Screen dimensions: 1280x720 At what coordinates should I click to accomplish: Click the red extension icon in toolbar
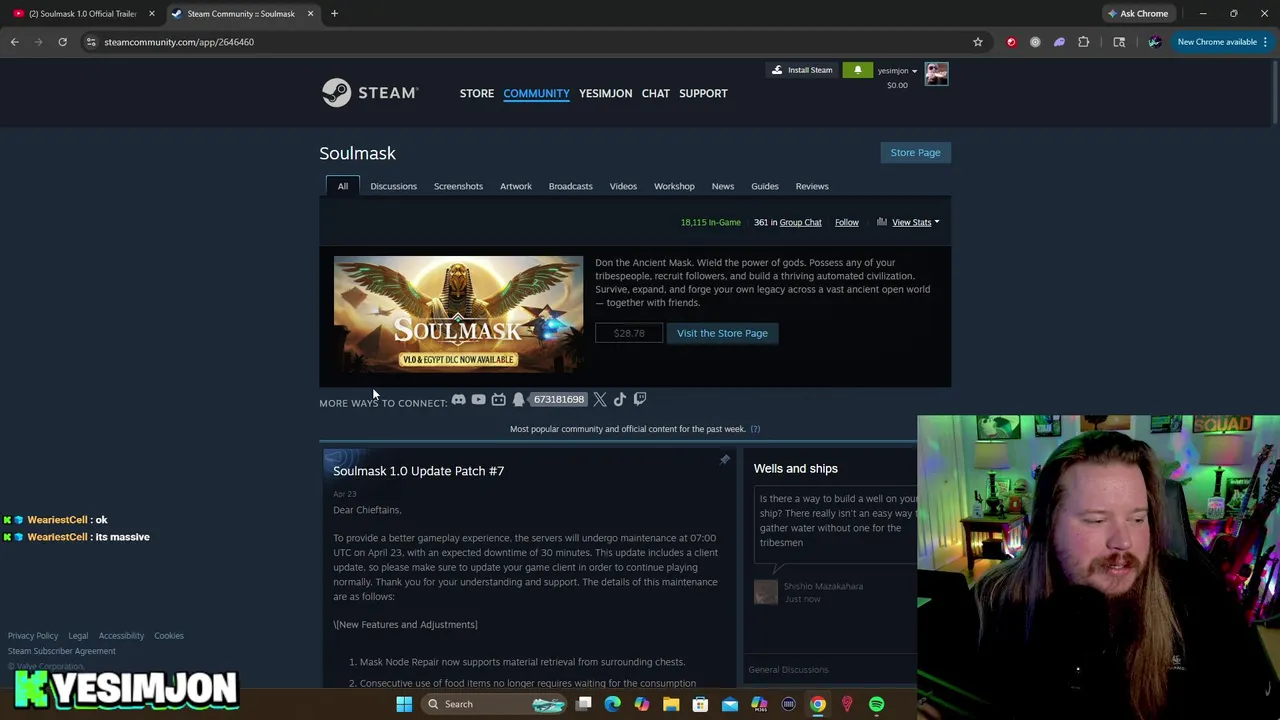click(1011, 42)
